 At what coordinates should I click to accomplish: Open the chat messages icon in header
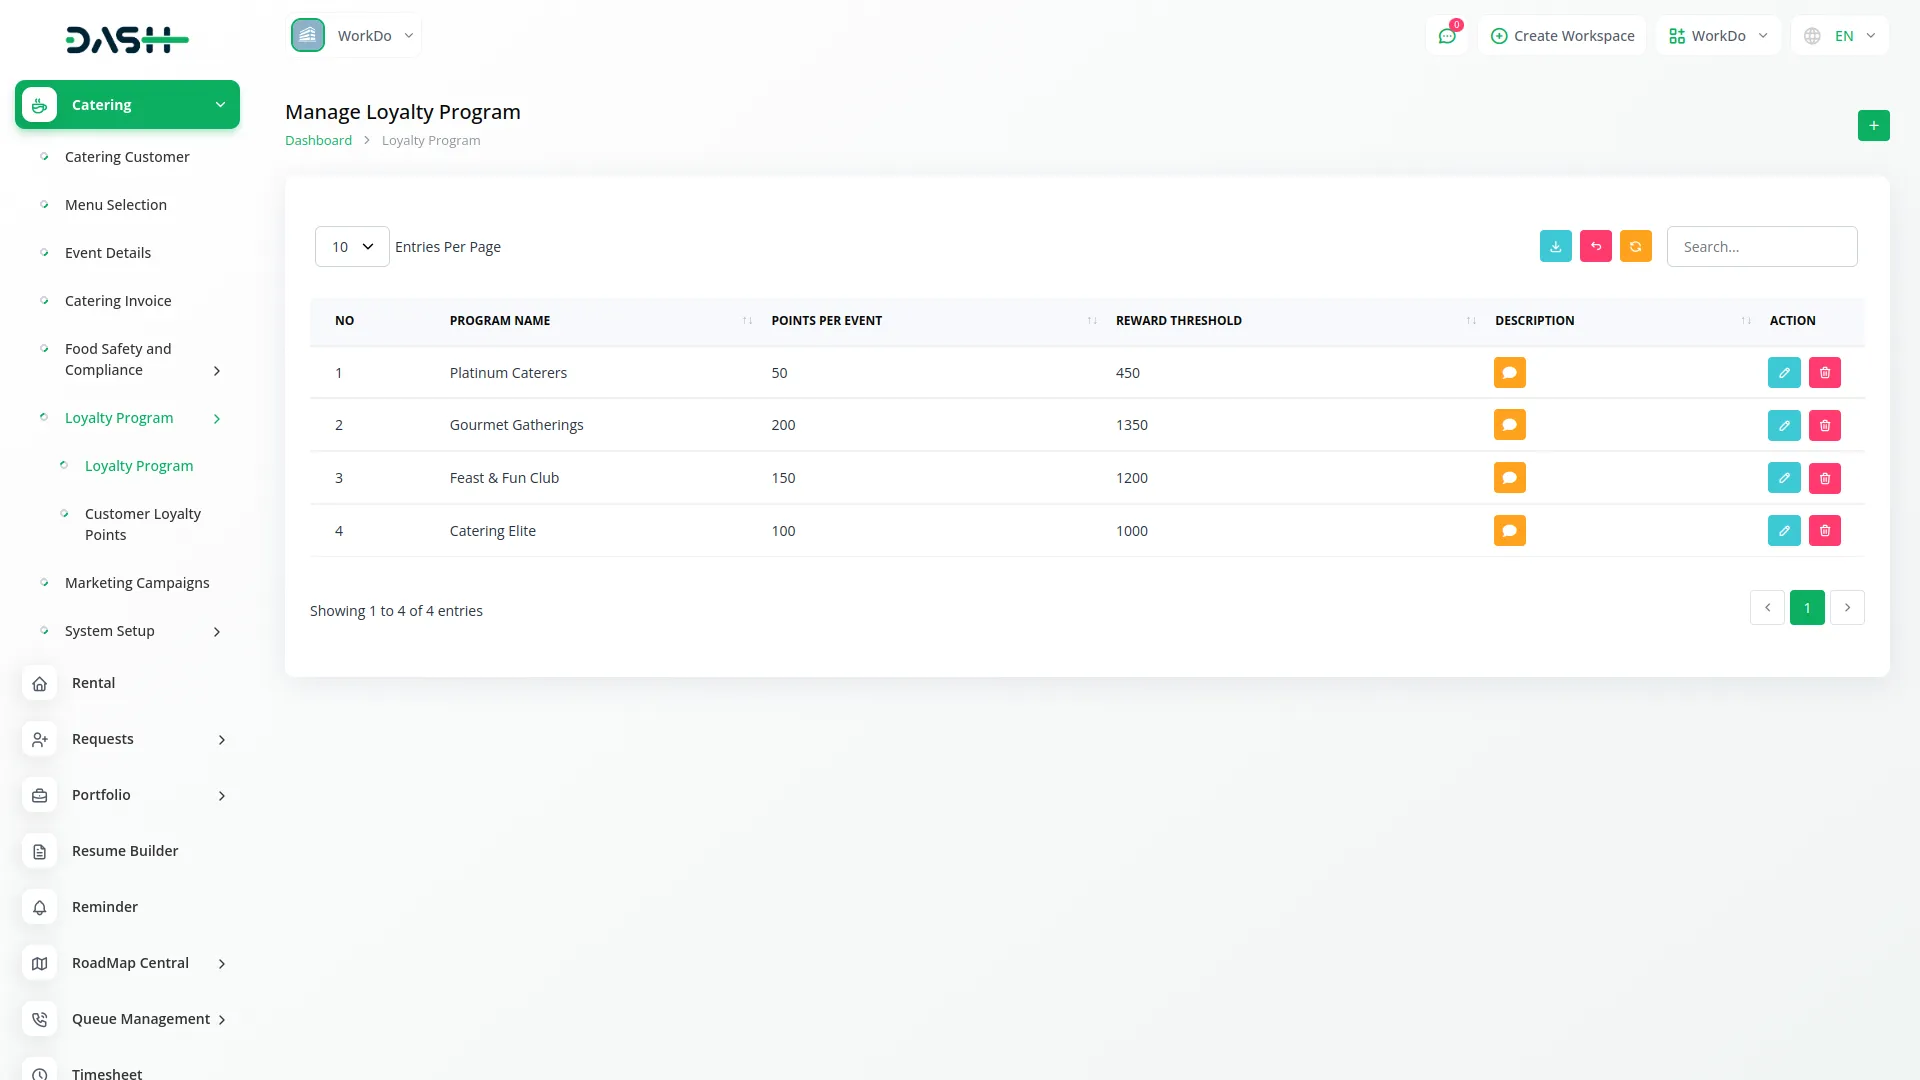1446,36
